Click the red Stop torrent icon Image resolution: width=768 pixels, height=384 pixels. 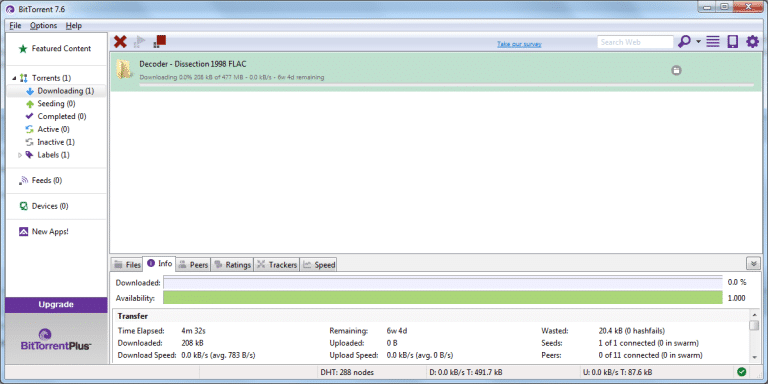[x=160, y=42]
